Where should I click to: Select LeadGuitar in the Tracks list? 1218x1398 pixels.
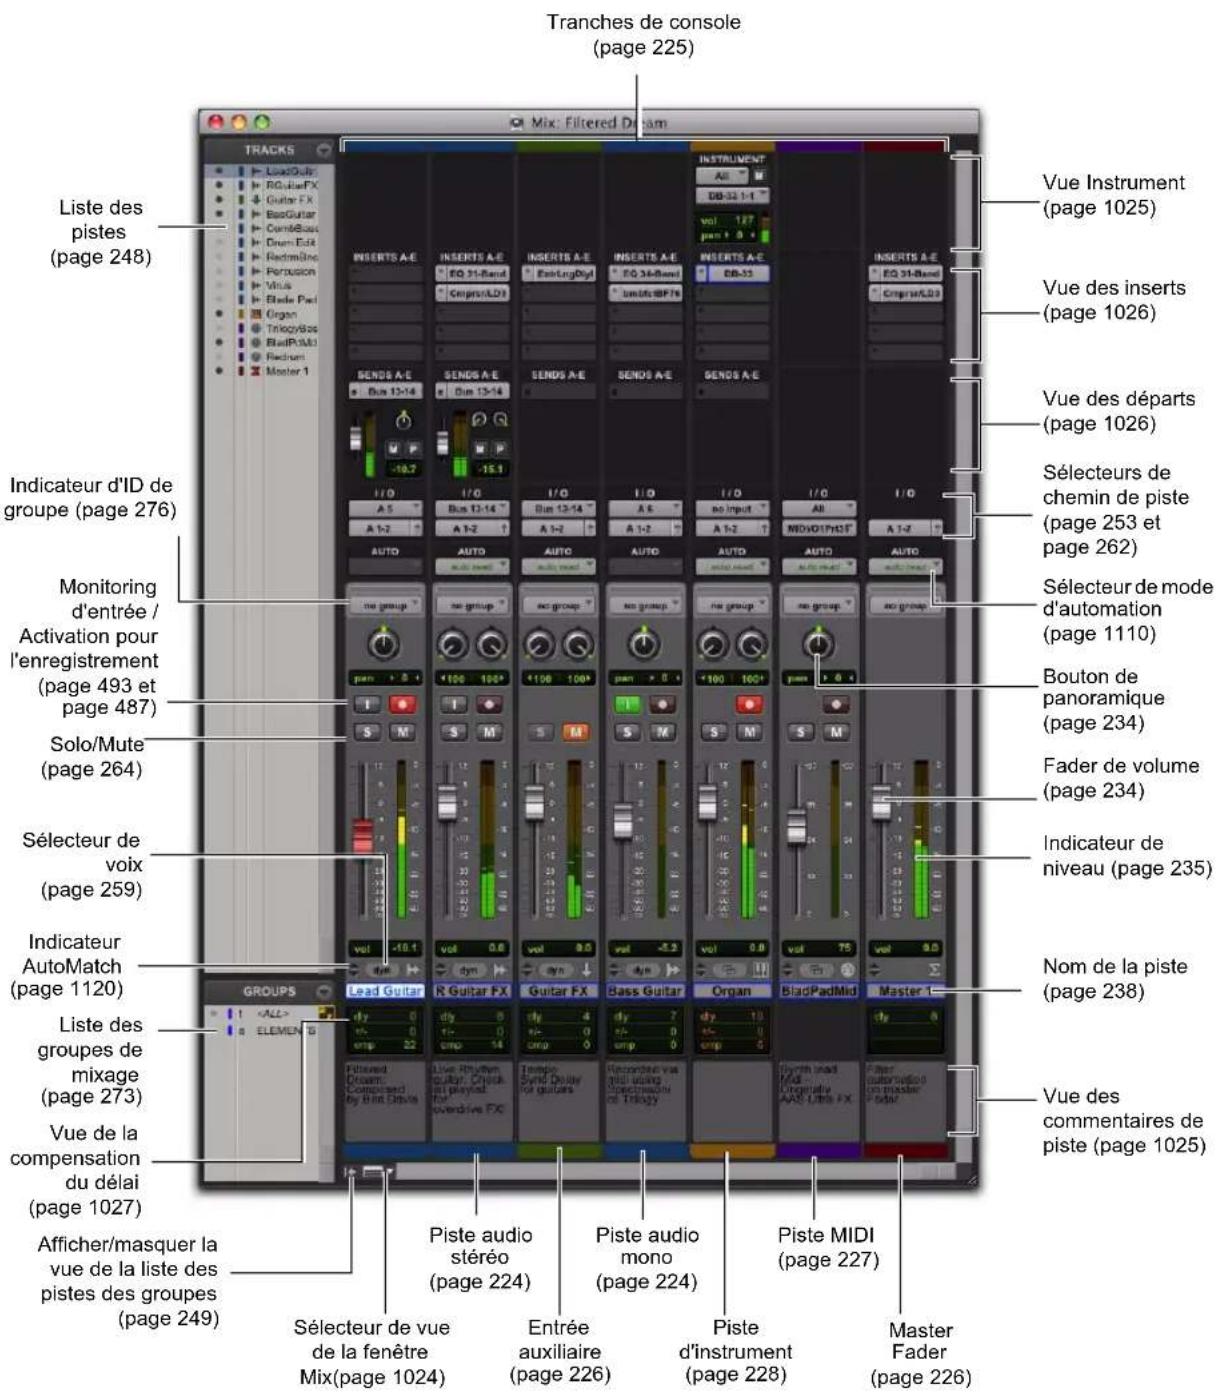point(290,172)
